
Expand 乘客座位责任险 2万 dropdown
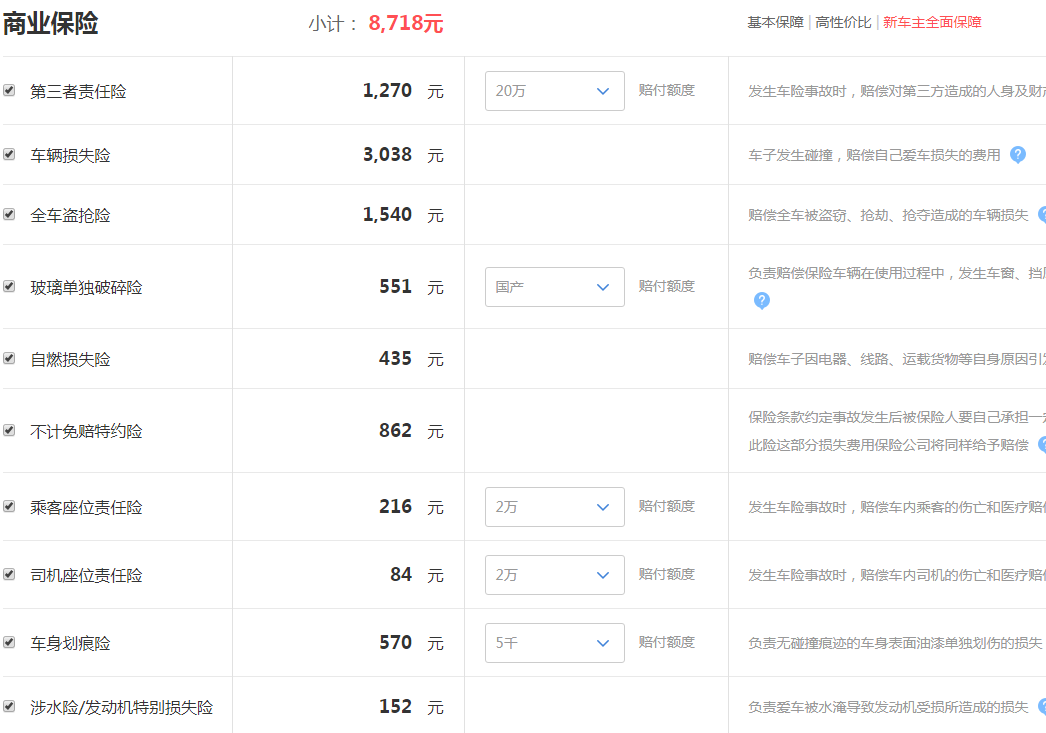[554, 507]
